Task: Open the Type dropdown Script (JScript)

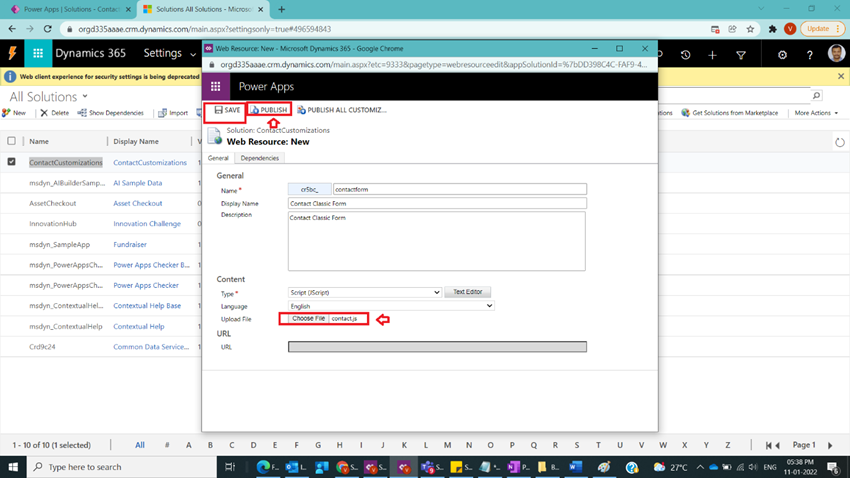Action: point(365,292)
